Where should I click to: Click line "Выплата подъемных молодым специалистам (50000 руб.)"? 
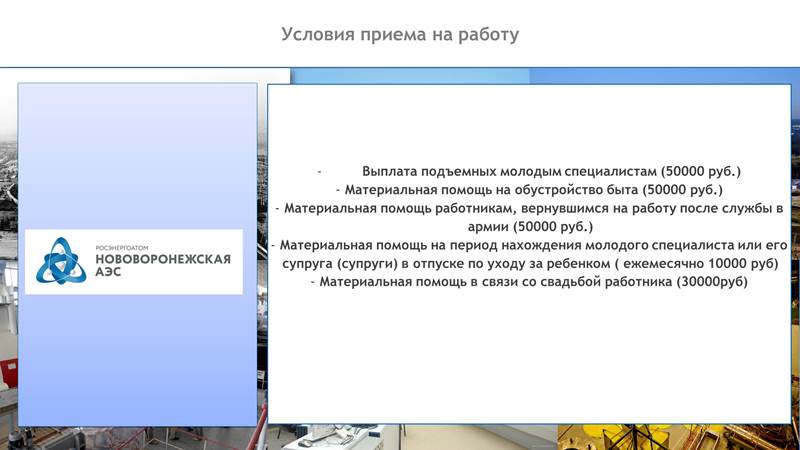(x=551, y=171)
